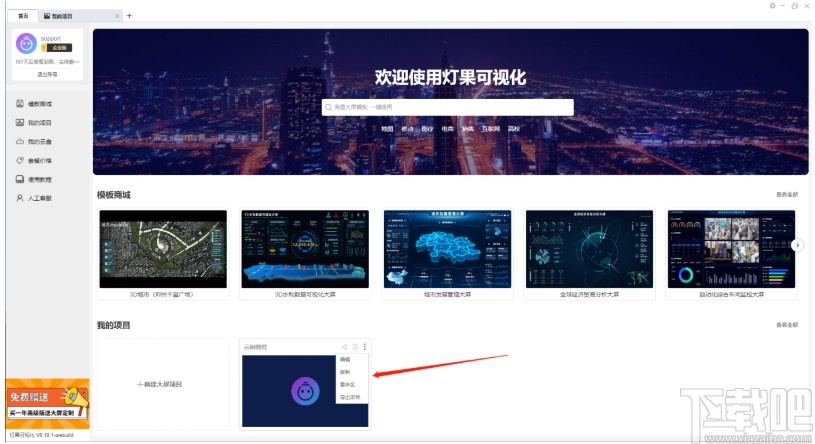Click the delete trash icon on 示例教程 card
This screenshot has width=815, height=444.
coord(355,347)
